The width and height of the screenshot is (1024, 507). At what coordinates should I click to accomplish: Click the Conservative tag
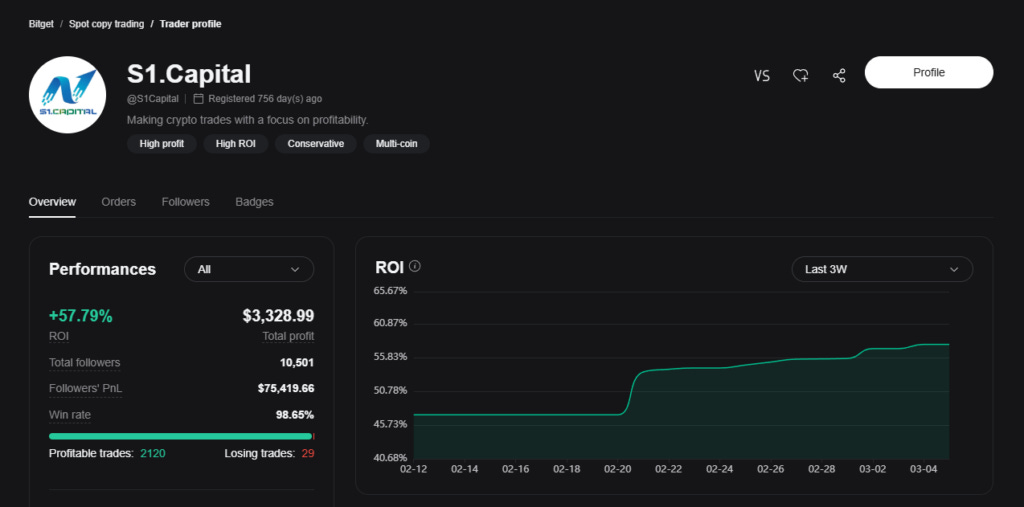pos(315,144)
